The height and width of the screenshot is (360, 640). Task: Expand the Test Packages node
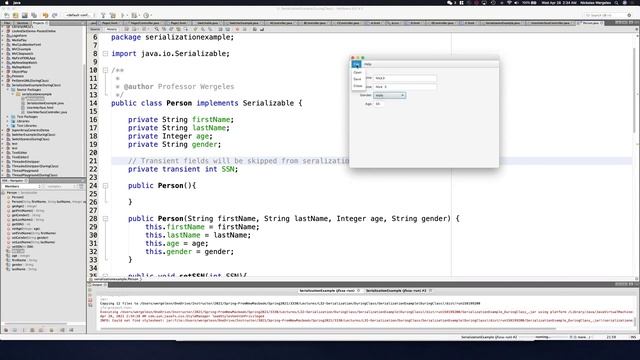[8, 117]
